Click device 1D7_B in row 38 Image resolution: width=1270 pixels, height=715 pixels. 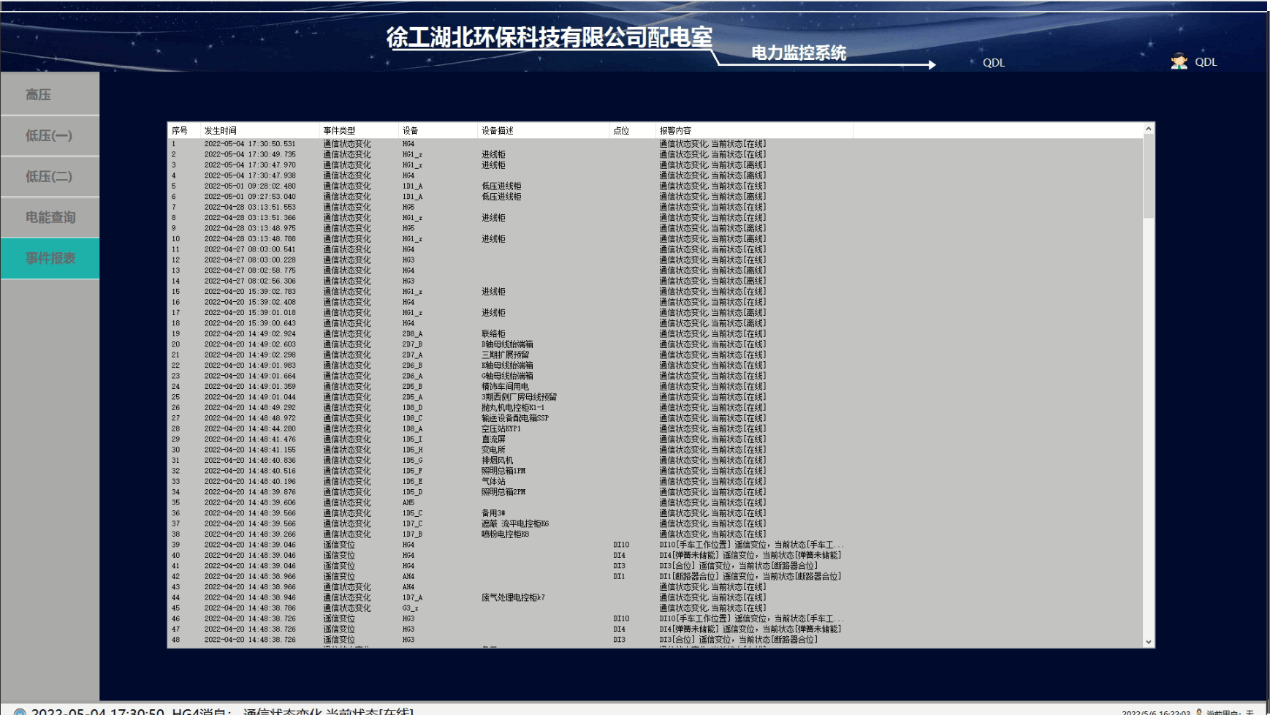pos(412,534)
